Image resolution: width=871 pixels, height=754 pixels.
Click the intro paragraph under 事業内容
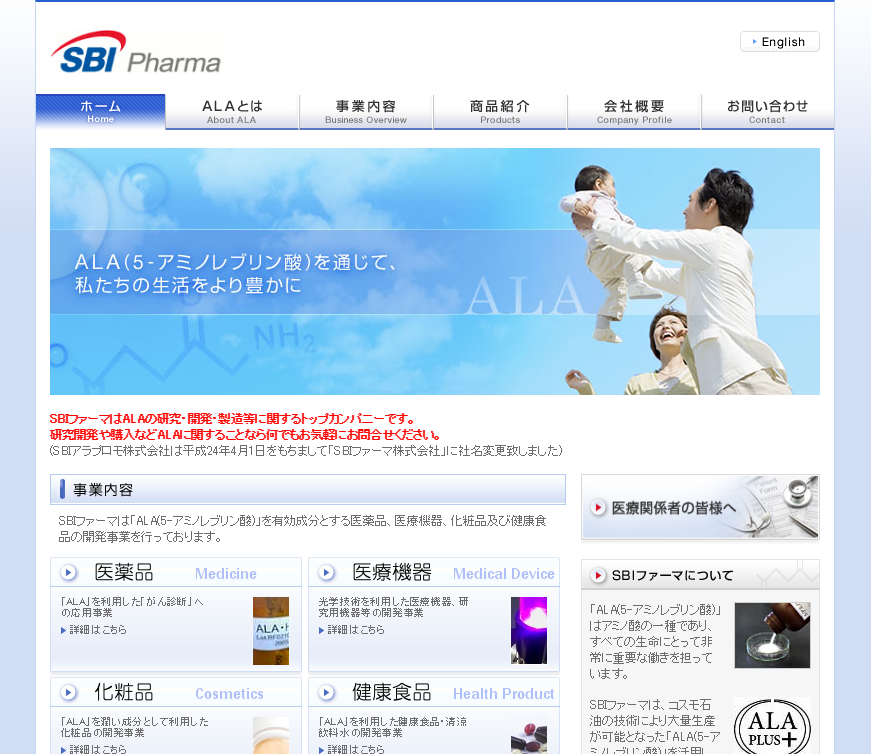(303, 528)
